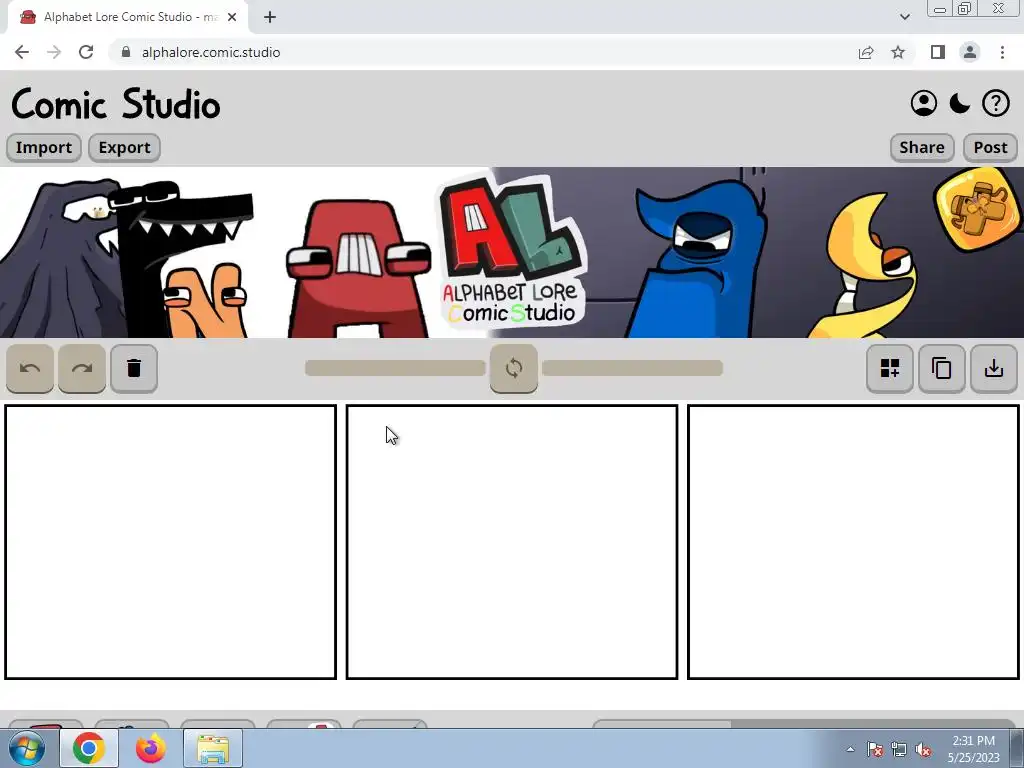
Task: Toggle dark mode with the moon icon
Action: click(959, 103)
